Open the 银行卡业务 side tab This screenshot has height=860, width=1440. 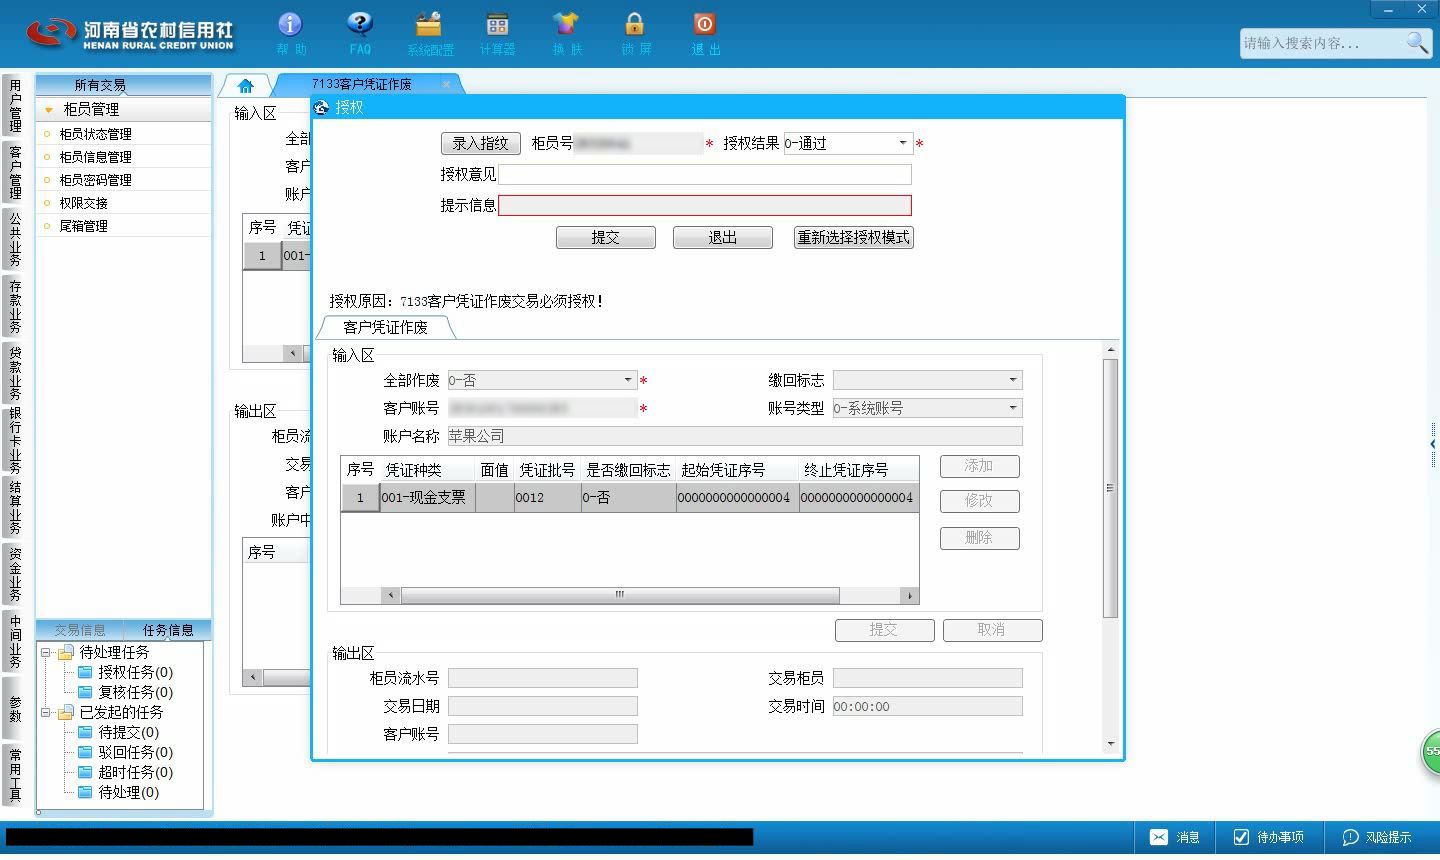tap(15, 440)
